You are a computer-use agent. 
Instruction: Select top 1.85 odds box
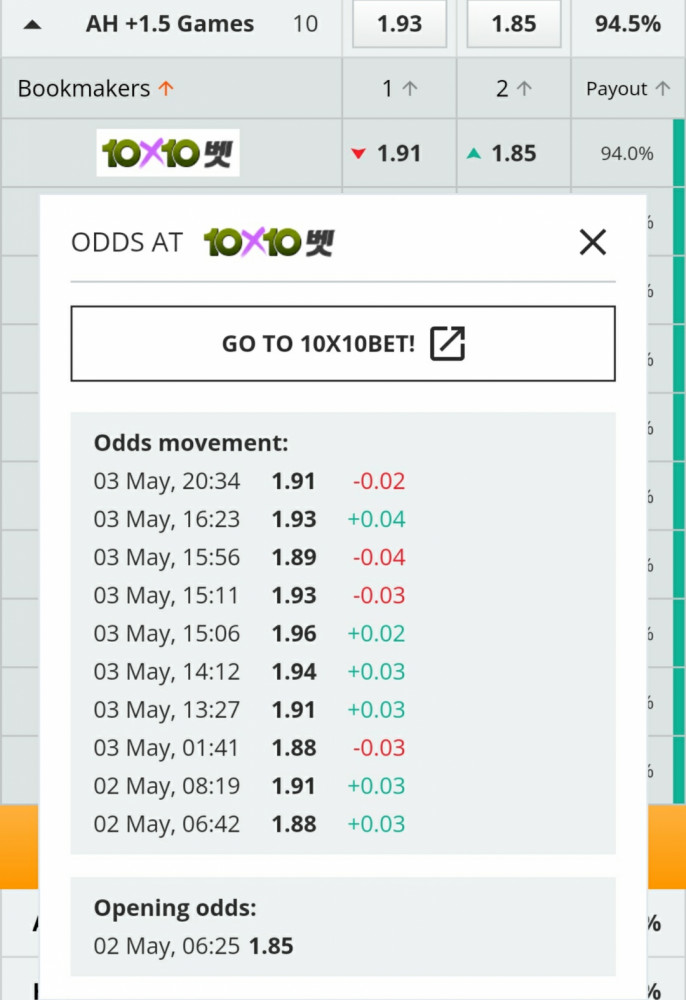(514, 24)
